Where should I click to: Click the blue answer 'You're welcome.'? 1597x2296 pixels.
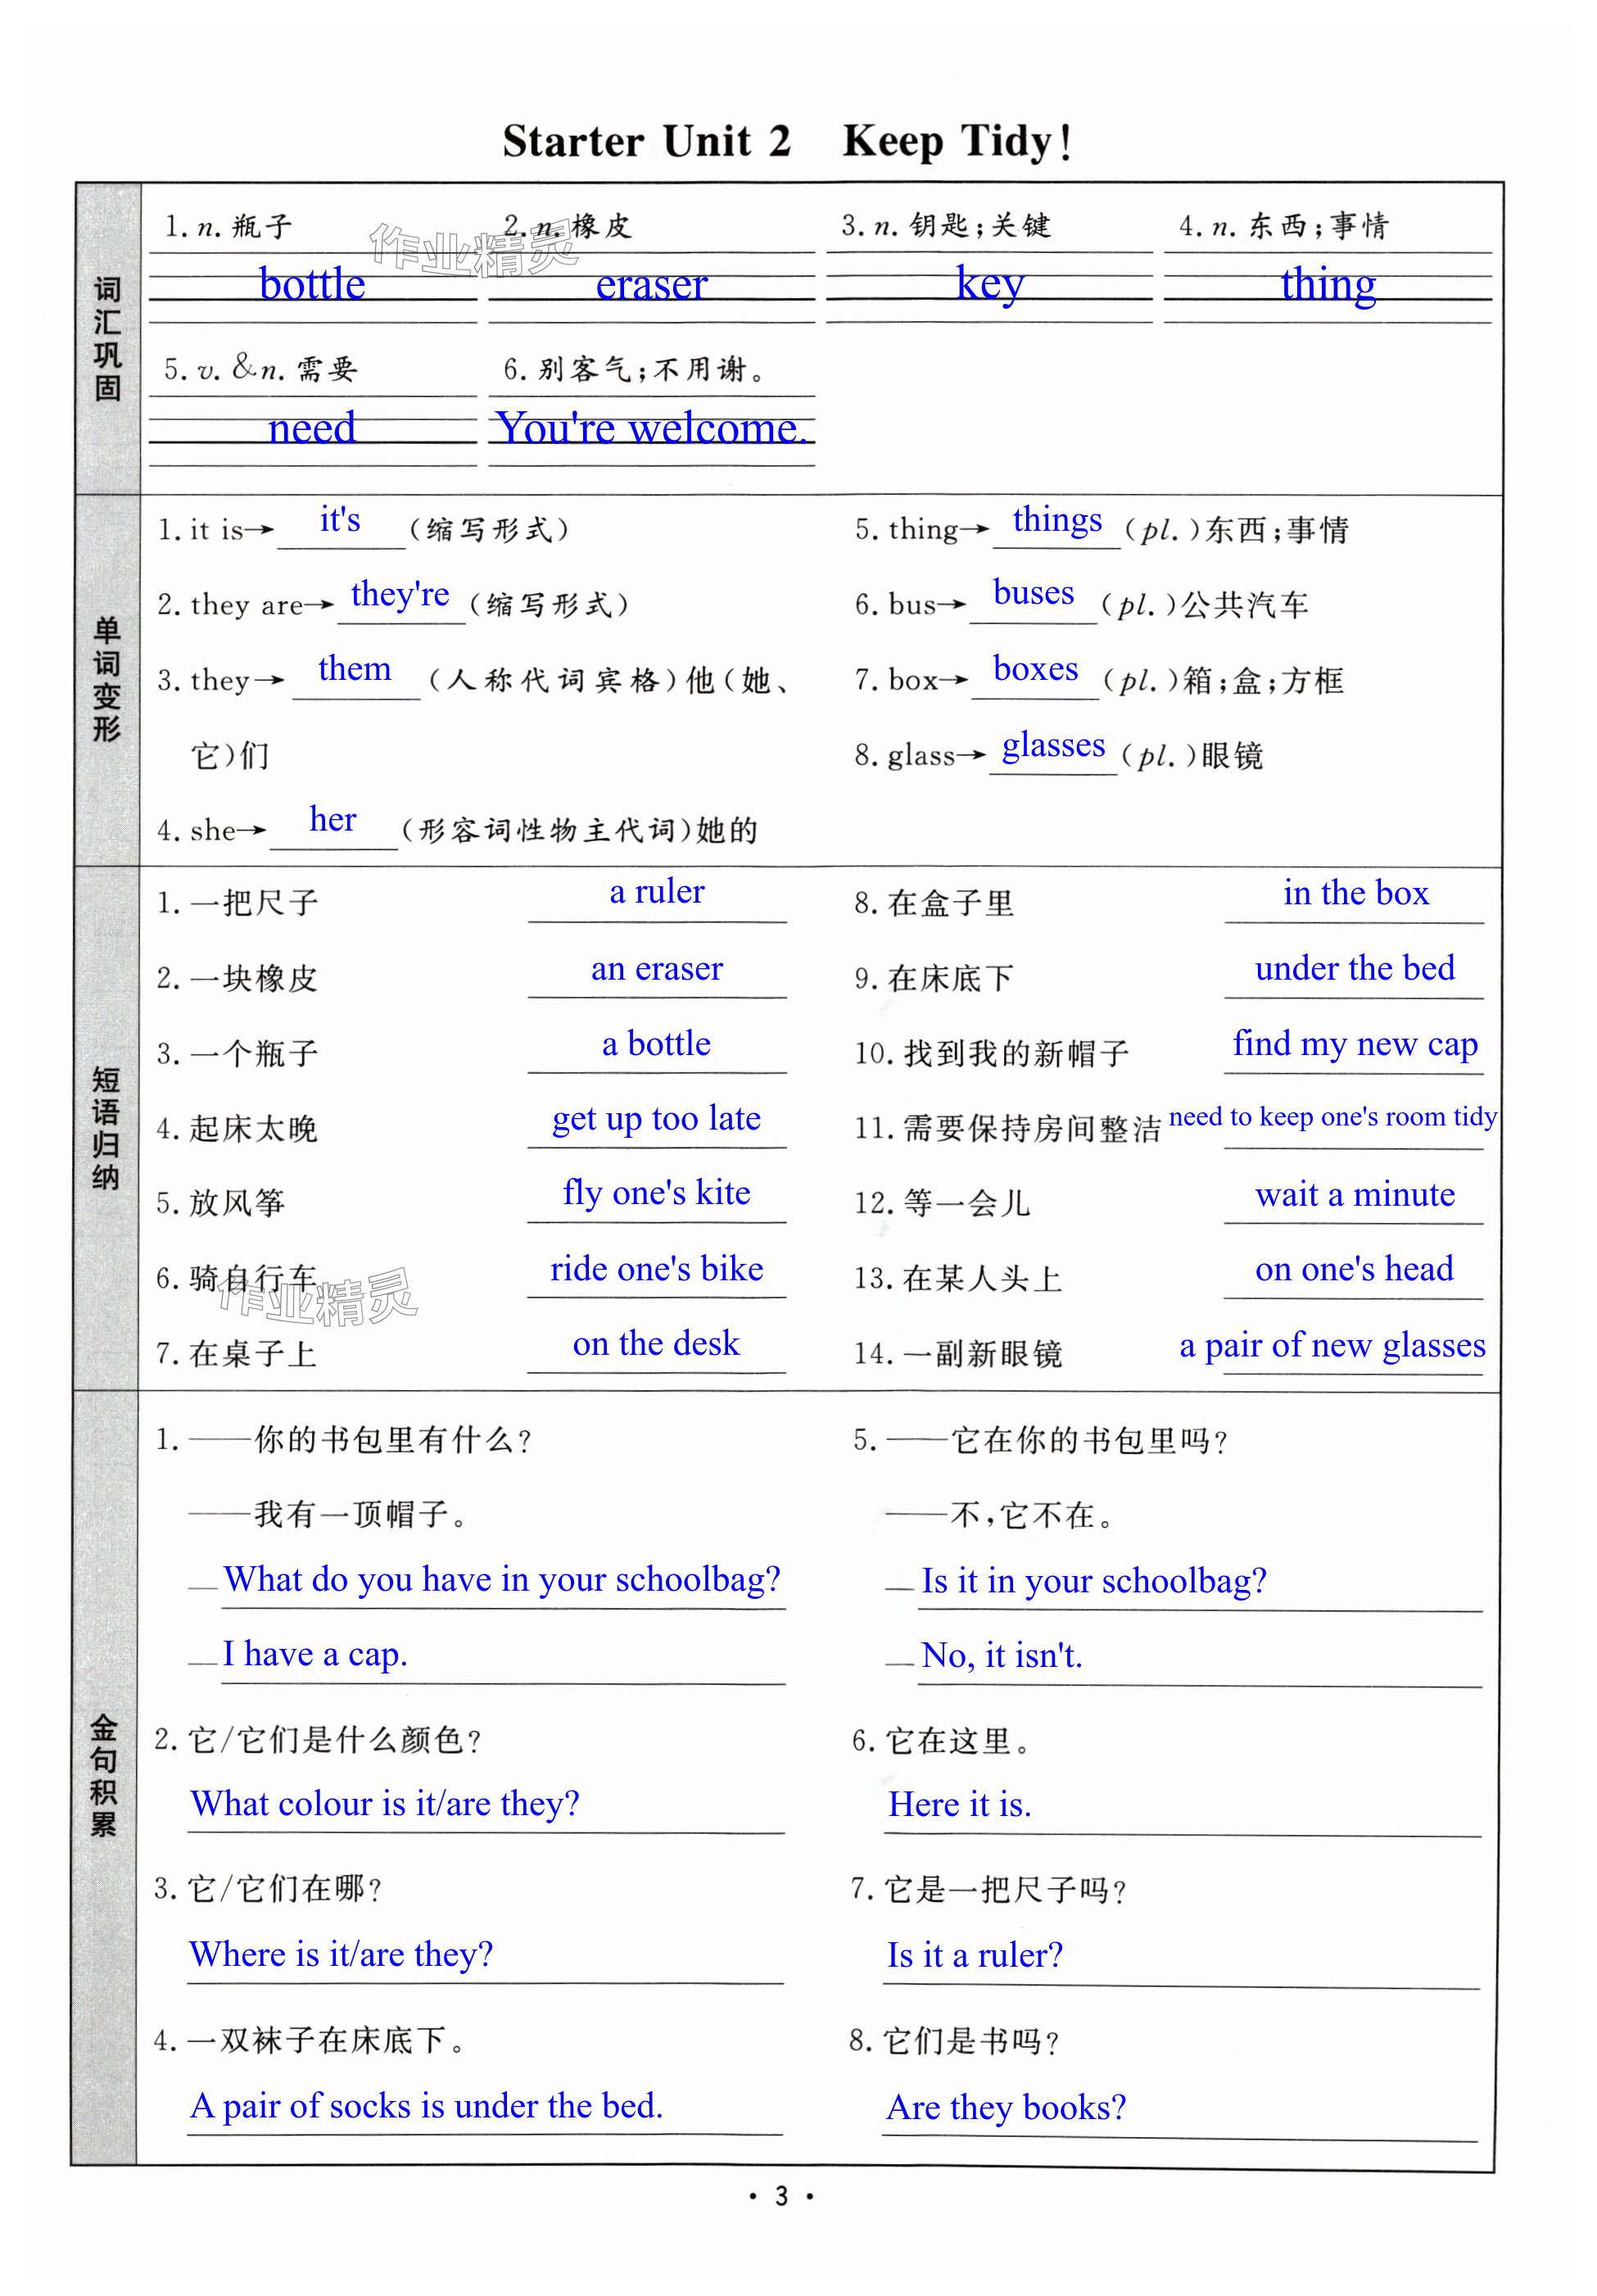651,428
